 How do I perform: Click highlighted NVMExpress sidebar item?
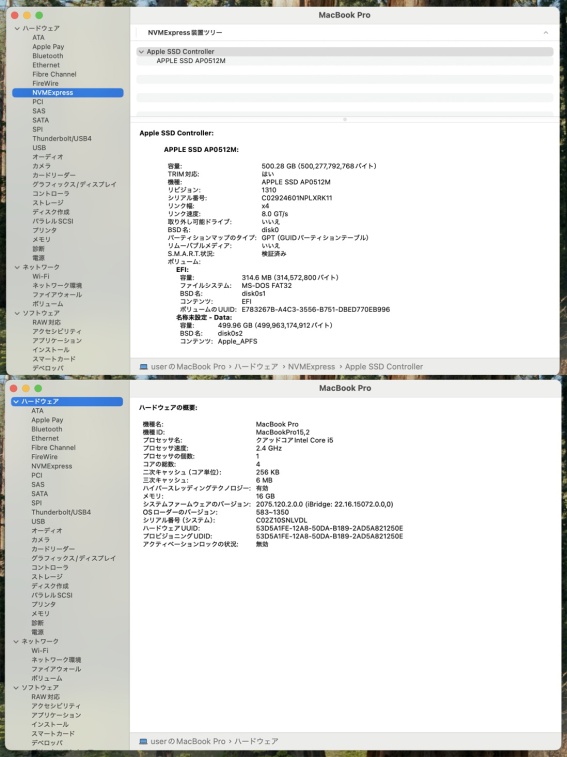(68, 93)
